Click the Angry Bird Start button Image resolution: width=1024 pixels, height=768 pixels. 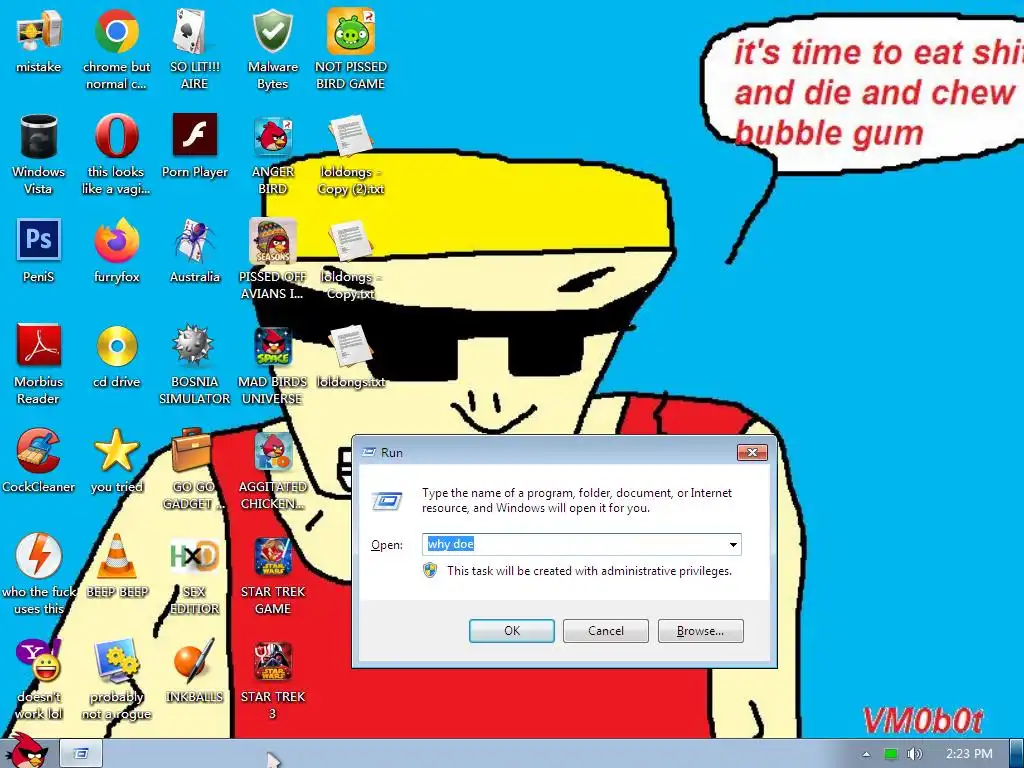(x=26, y=752)
